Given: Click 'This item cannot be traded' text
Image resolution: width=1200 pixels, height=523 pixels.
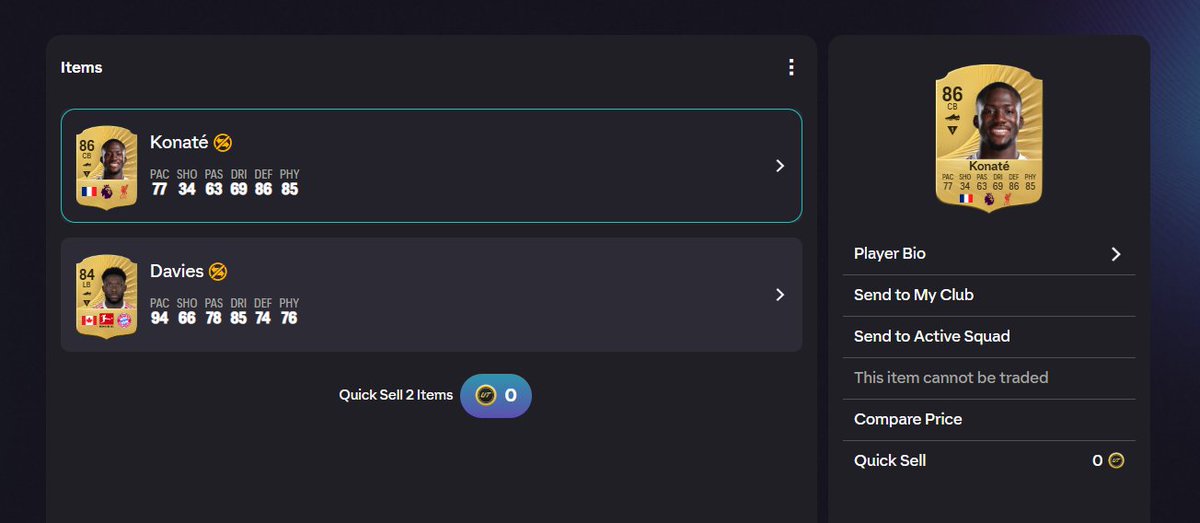Looking at the screenshot, I should [x=951, y=378].
